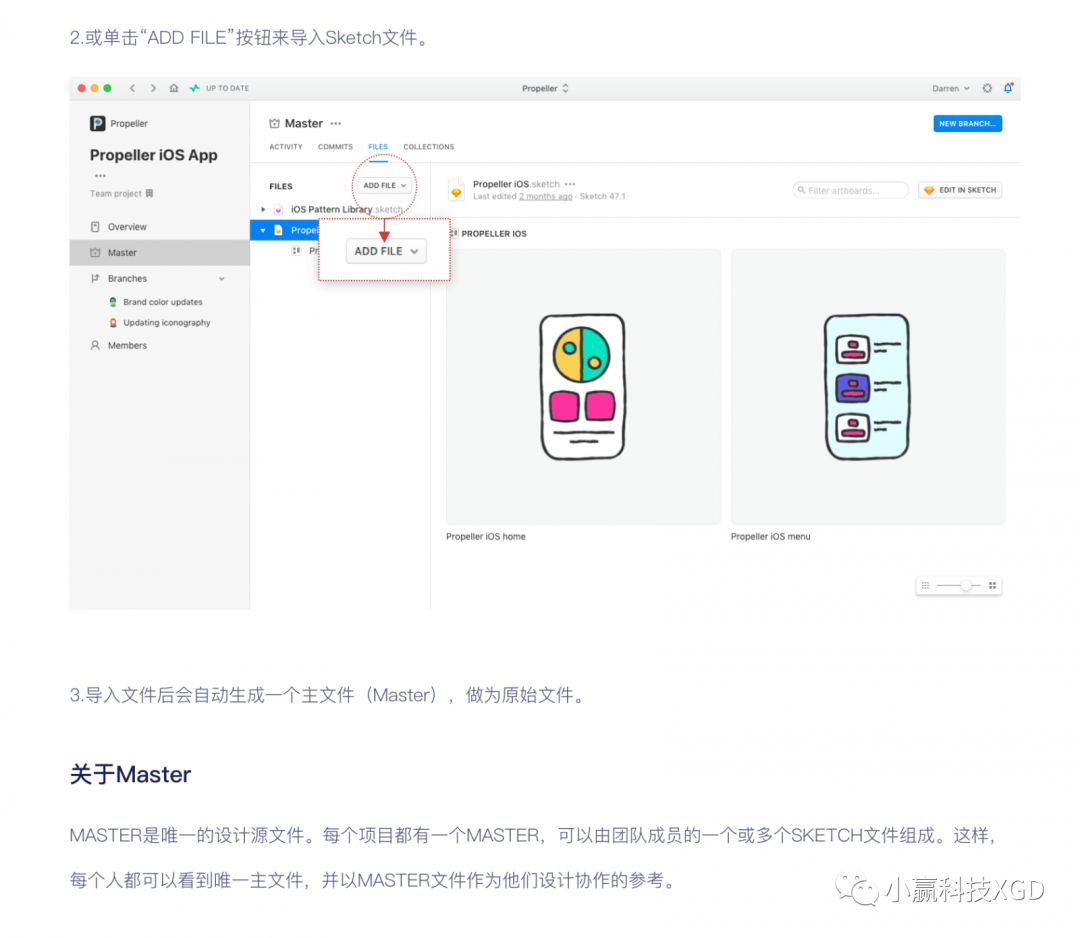Click the 2 months ago link

546,196
